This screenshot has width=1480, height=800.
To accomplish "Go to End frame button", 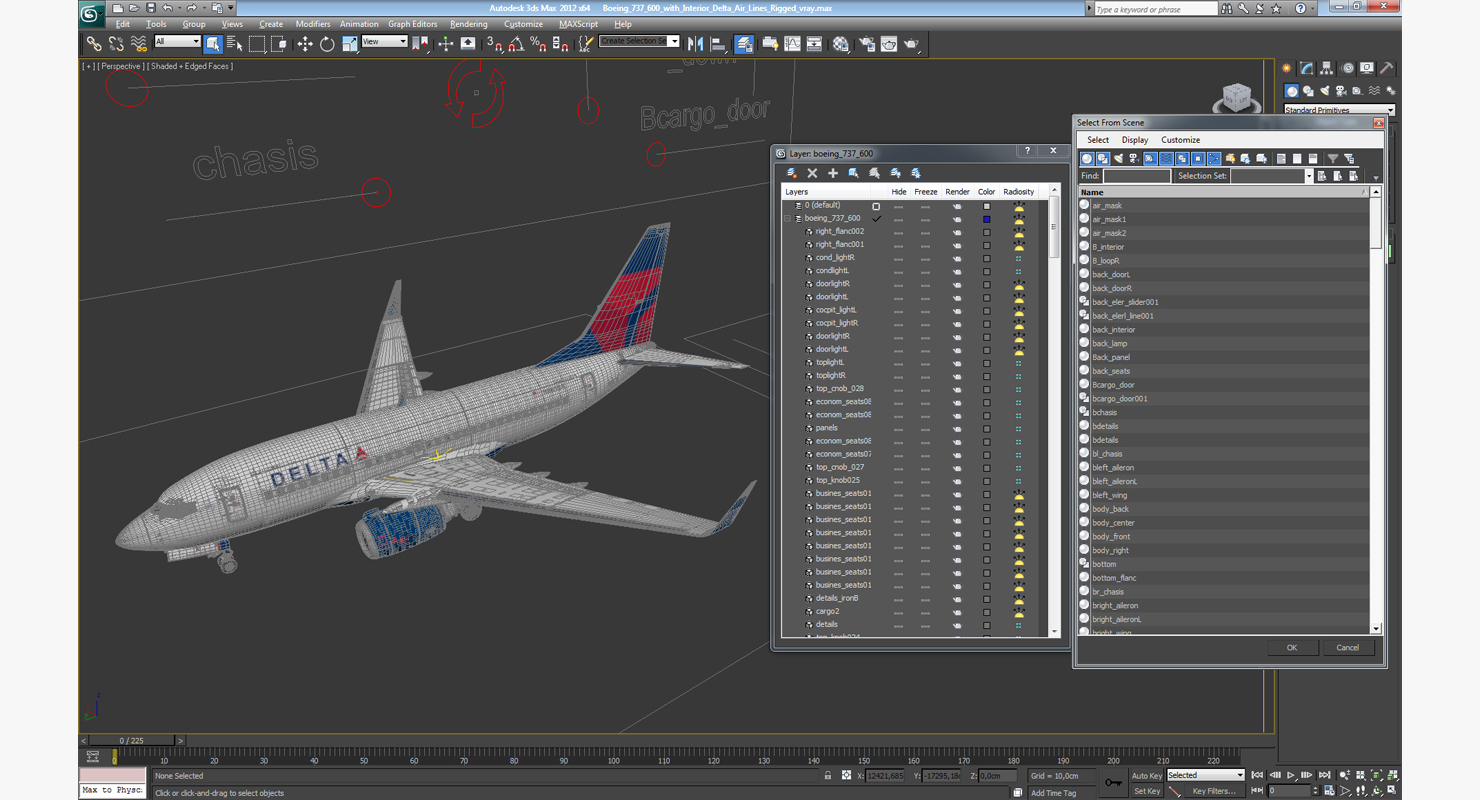I will coord(1324,775).
